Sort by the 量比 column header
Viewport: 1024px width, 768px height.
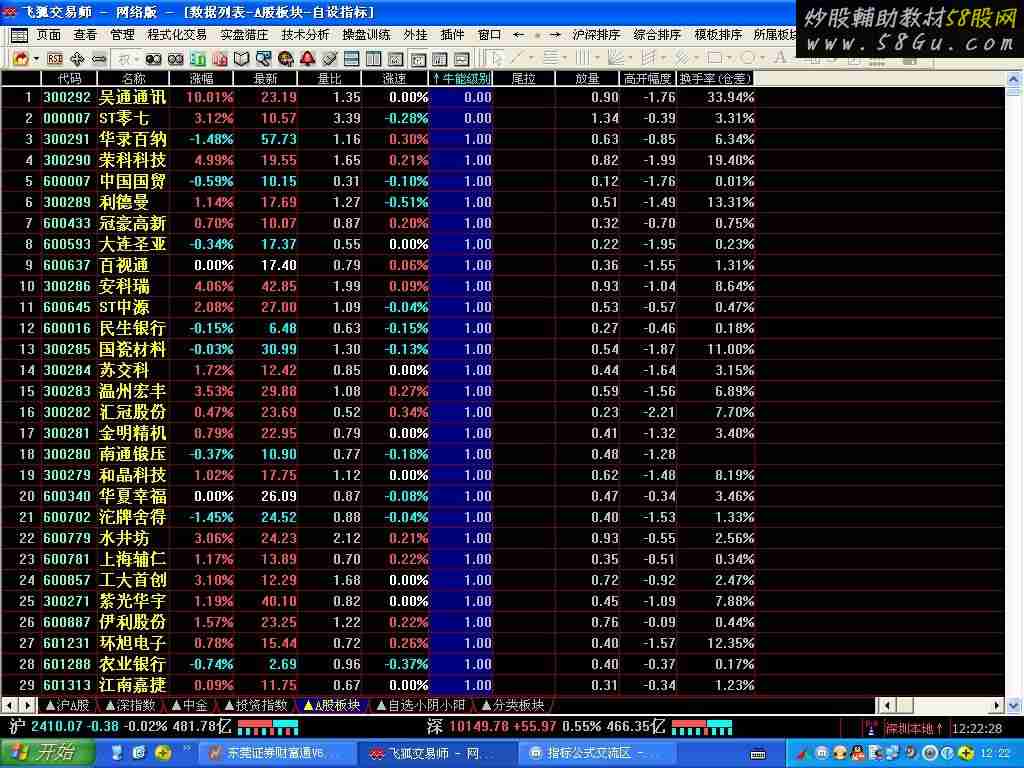[329, 78]
